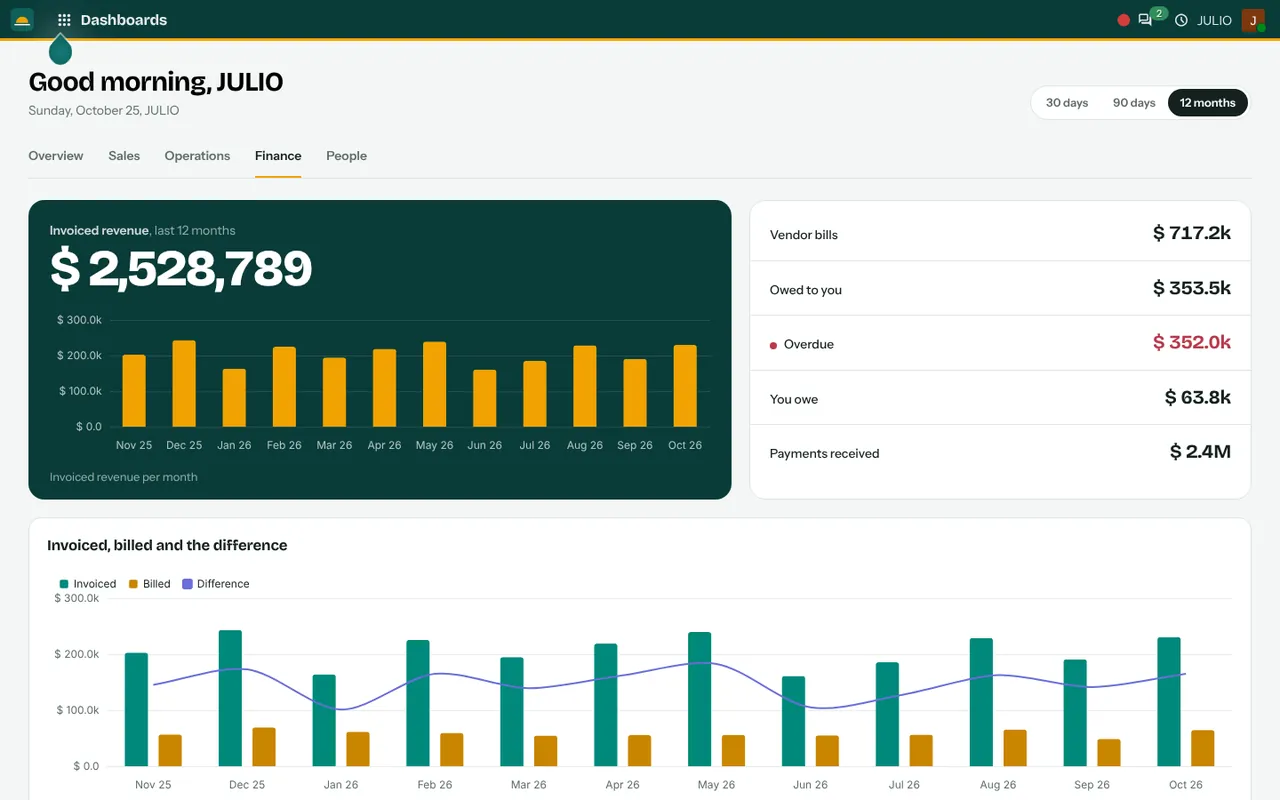
Task: Go to the People tab
Action: pos(346,156)
